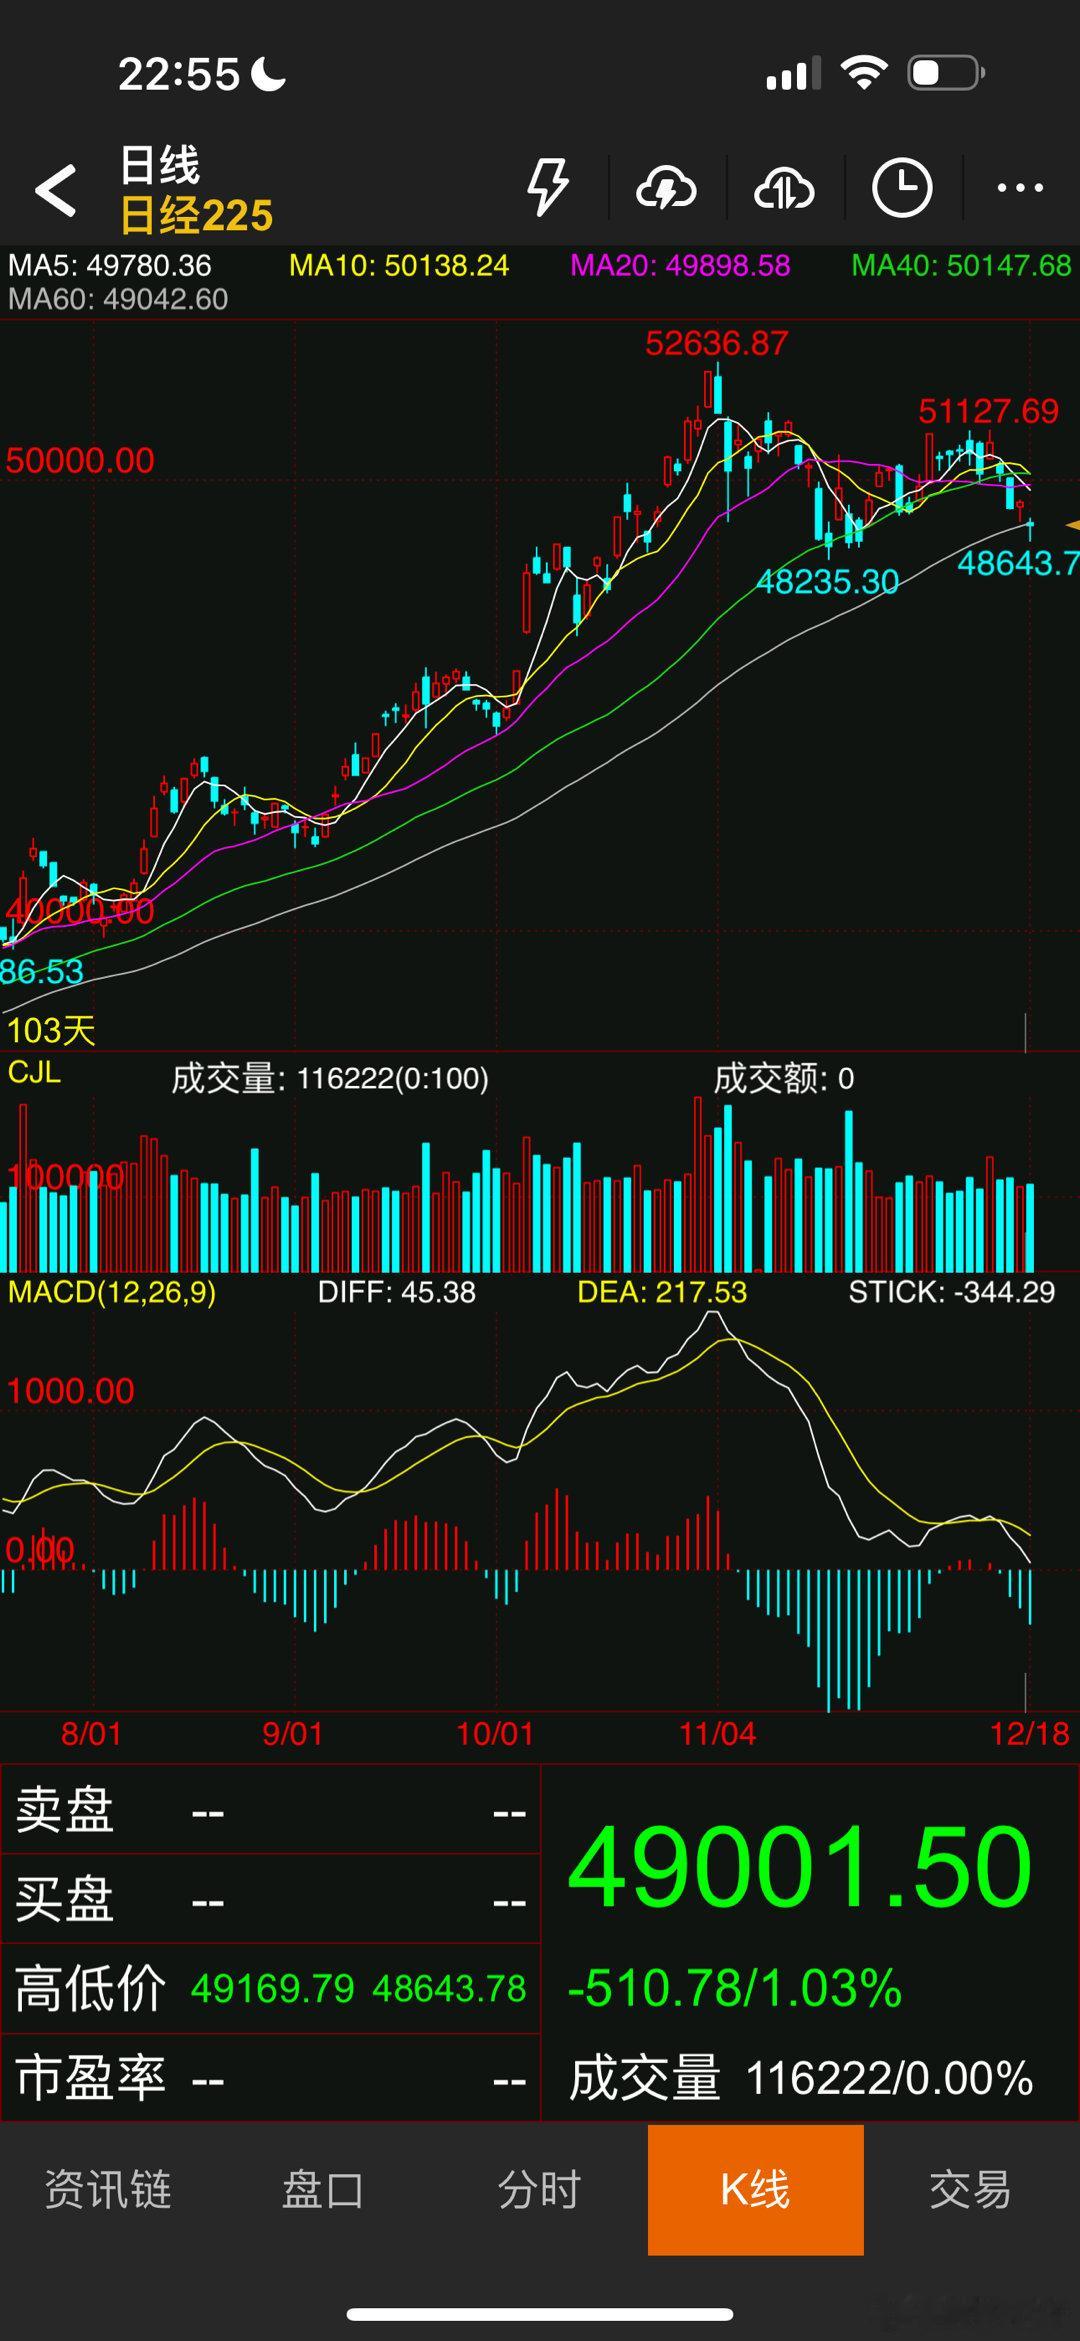
Task: Open the three-dot more menu
Action: click(1020, 187)
